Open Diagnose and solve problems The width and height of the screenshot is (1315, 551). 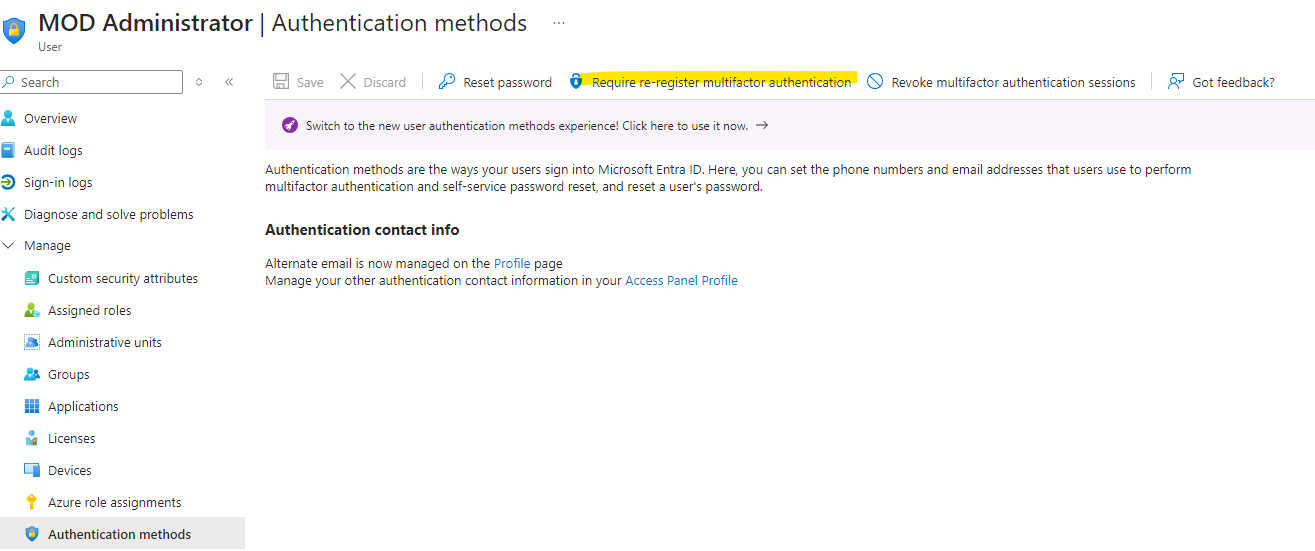tap(109, 214)
